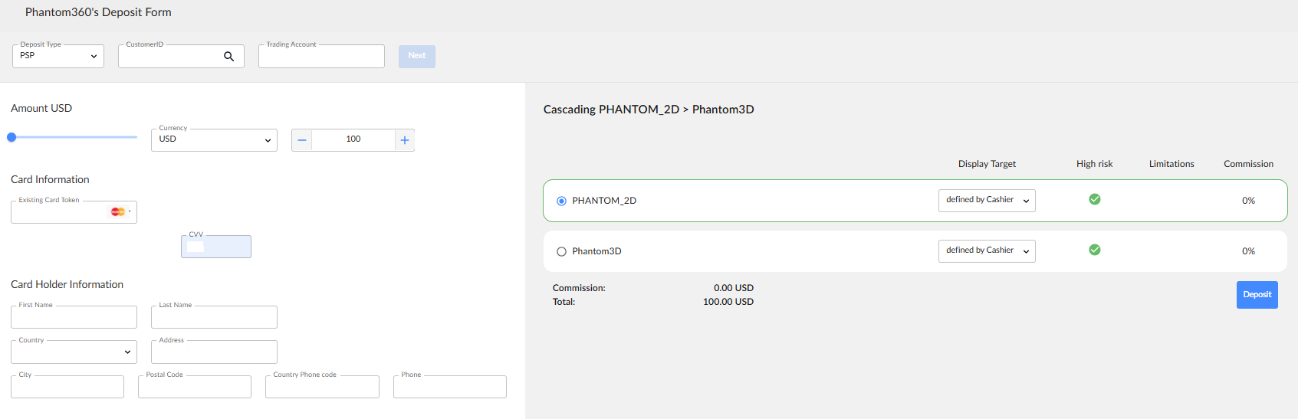
Task: Open Phantom3D Display Target dropdown
Action: pyautogui.click(x=986, y=251)
